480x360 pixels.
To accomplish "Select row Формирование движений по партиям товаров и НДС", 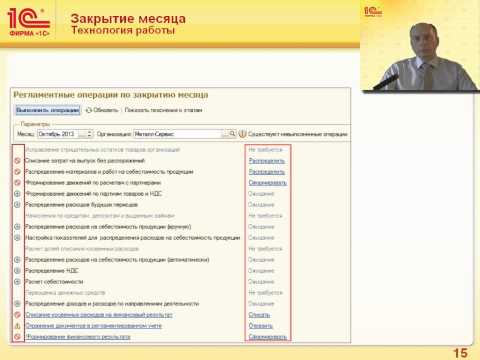I will tap(94, 194).
